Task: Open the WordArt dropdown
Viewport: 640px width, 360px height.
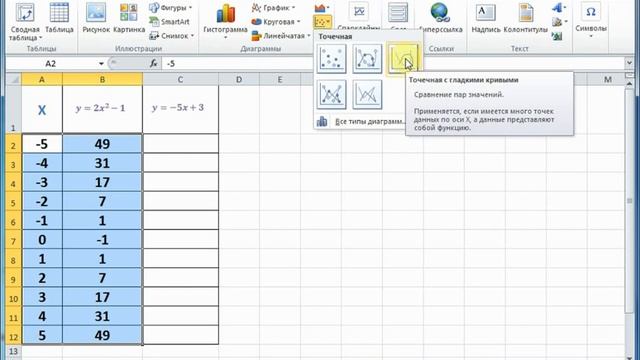Action: point(558,7)
